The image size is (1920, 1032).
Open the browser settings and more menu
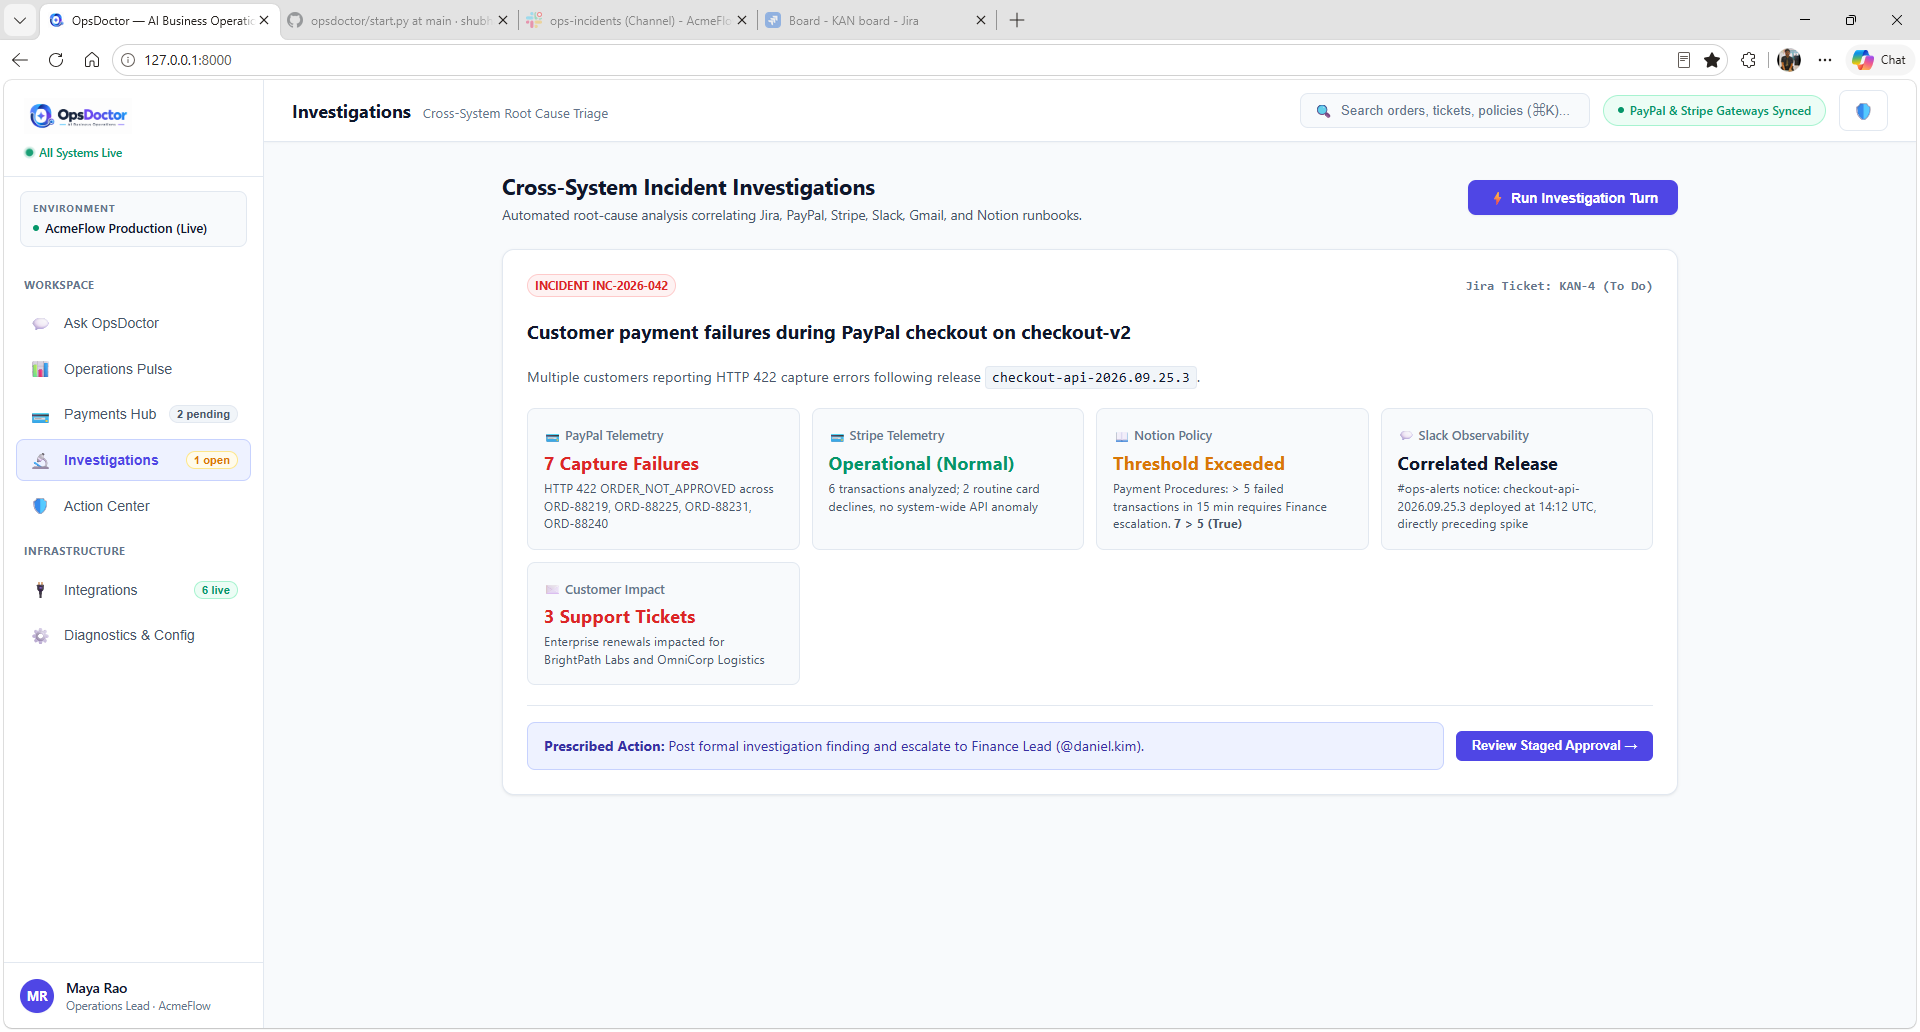[x=1825, y=60]
